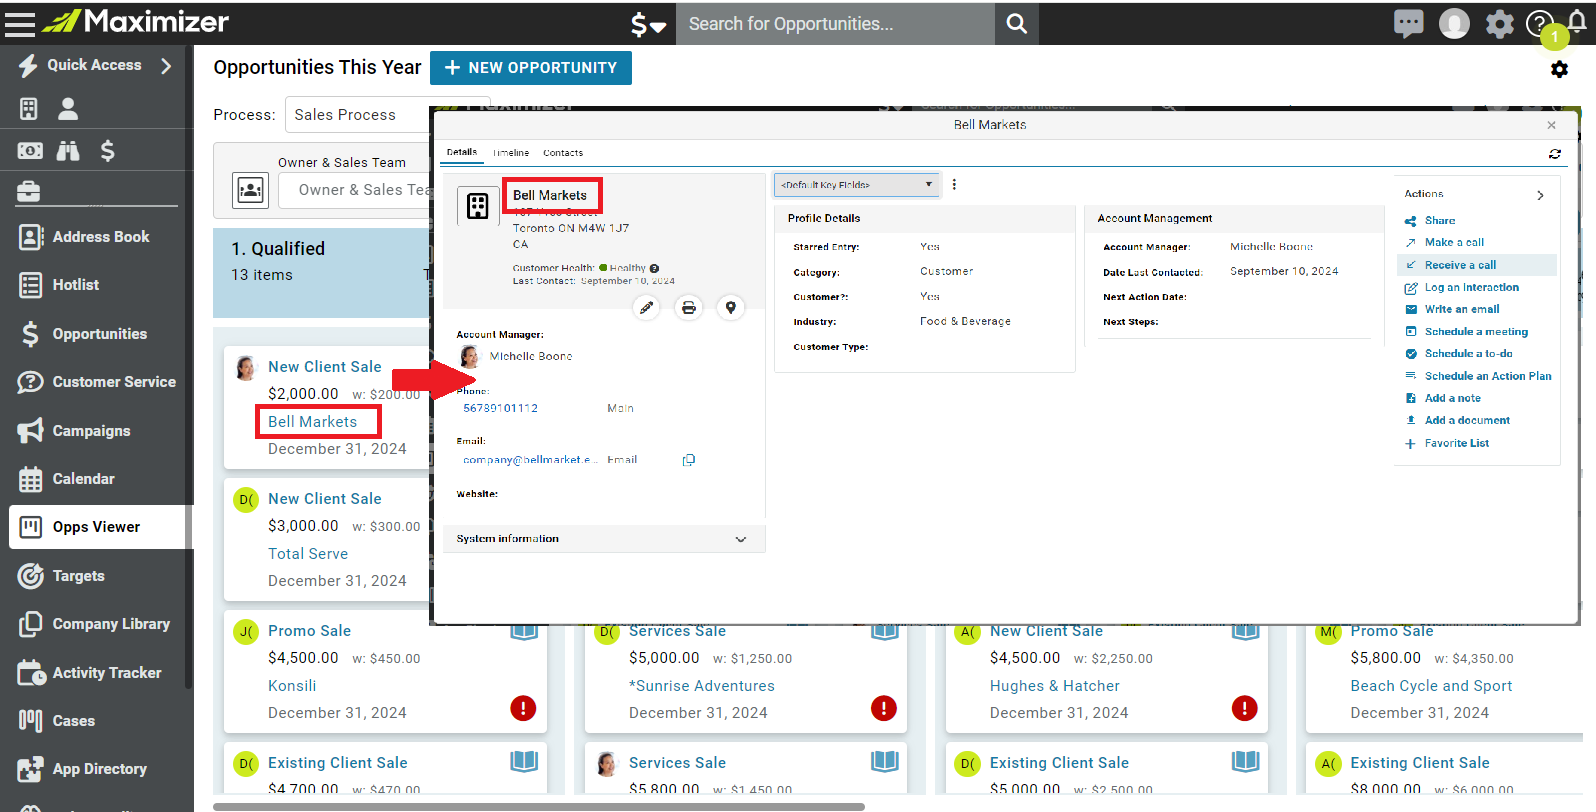Open the chat messages icon in the top bar
Image resolution: width=1596 pixels, height=812 pixels.
click(x=1408, y=23)
